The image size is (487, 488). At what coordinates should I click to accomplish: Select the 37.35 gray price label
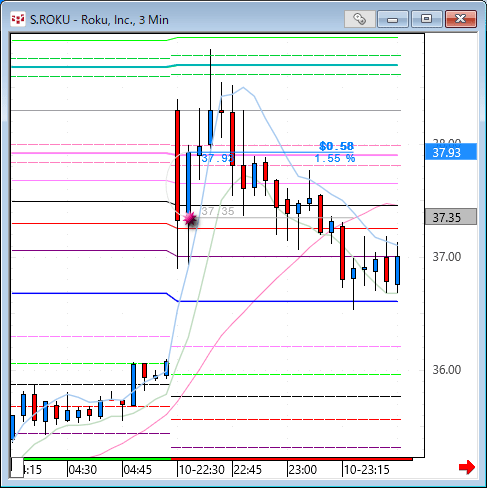(x=451, y=217)
